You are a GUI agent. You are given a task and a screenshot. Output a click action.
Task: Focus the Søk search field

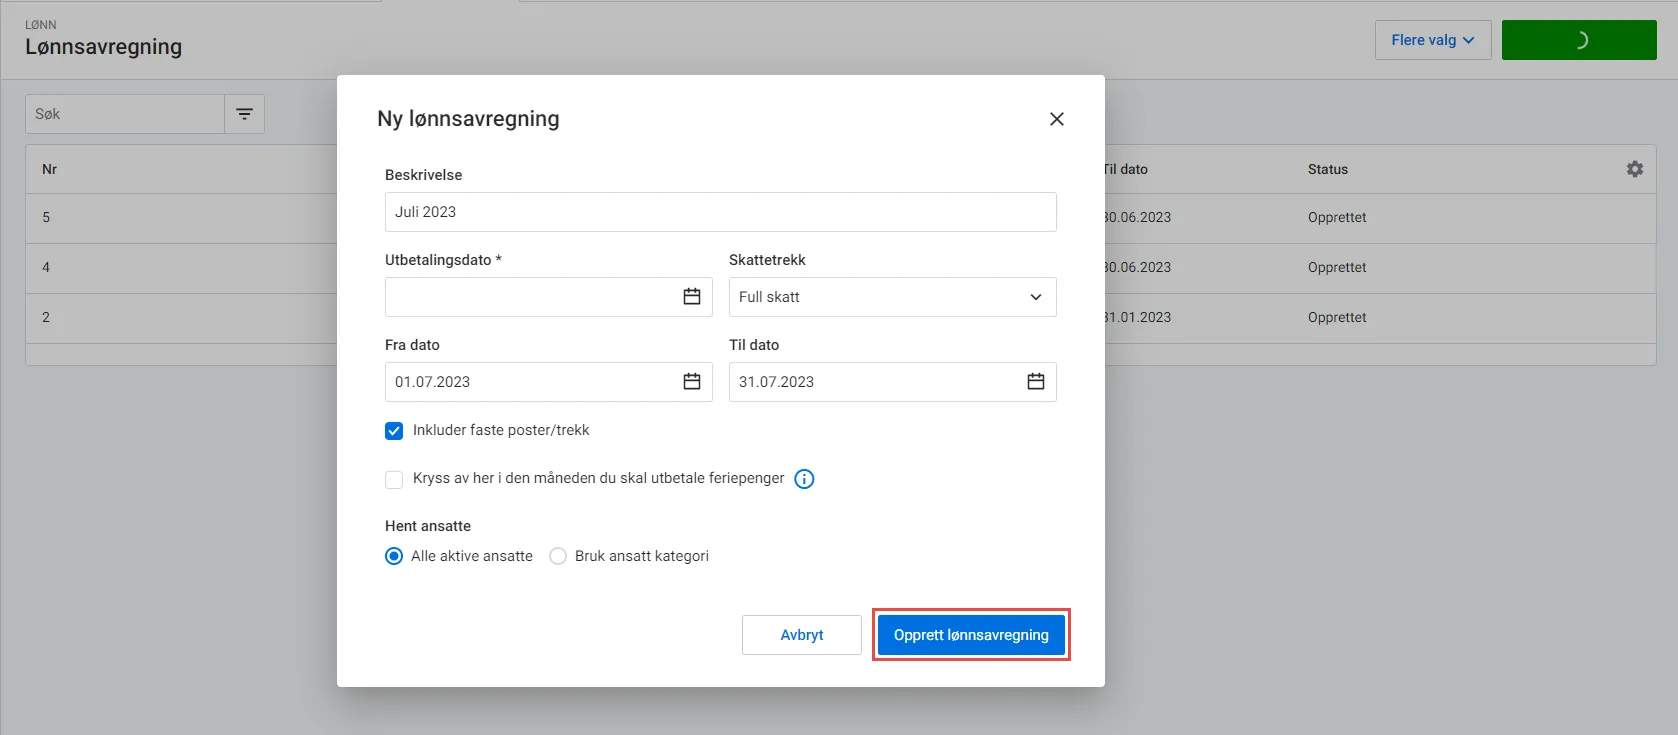coord(124,114)
